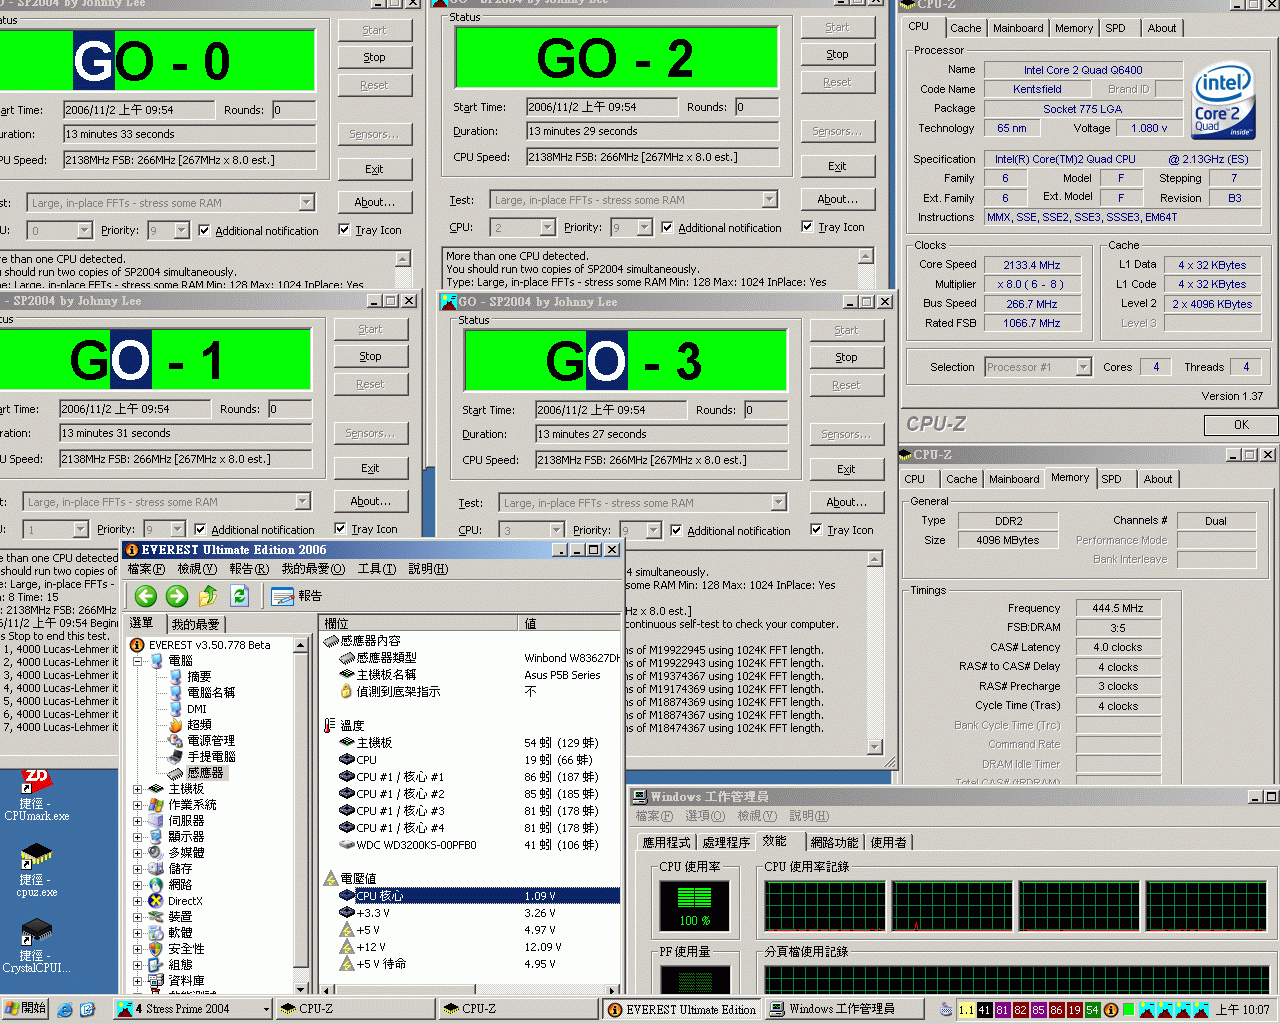This screenshot has width=1280, height=1024.
Task: Click Stop button in the GO - 1 window
Action: [370, 357]
